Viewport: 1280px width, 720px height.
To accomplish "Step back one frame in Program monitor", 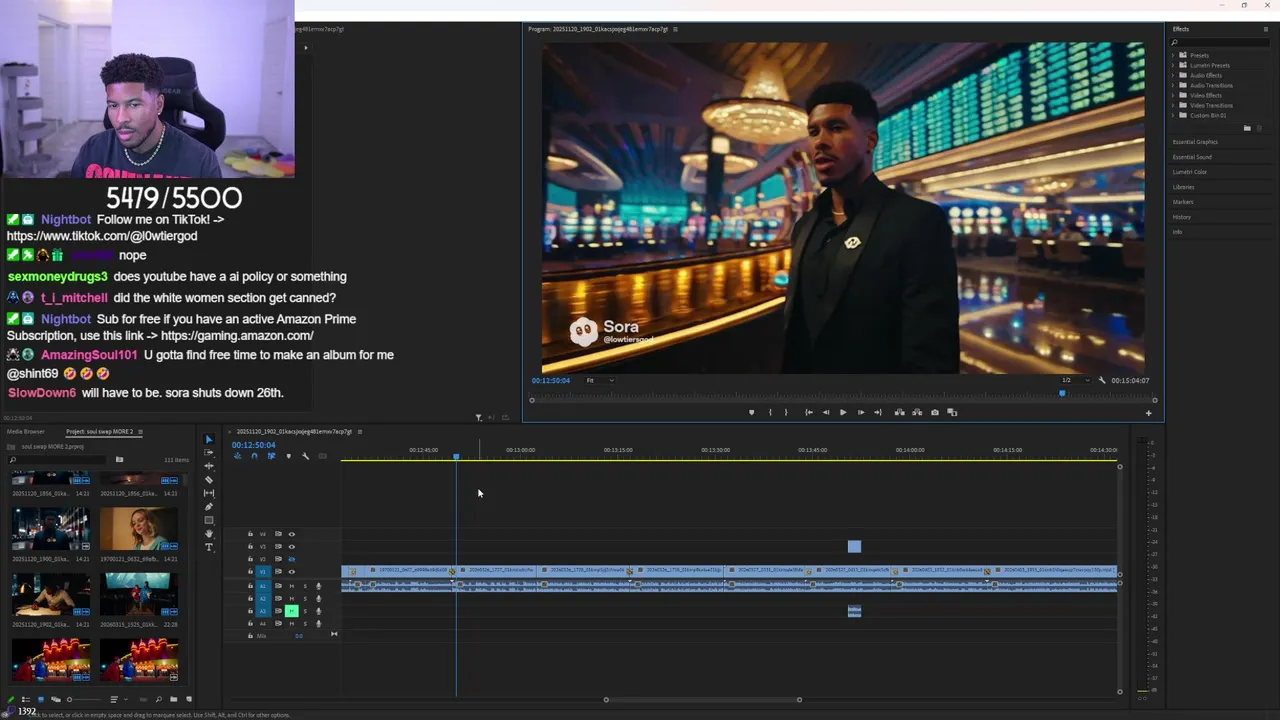I will pos(826,412).
